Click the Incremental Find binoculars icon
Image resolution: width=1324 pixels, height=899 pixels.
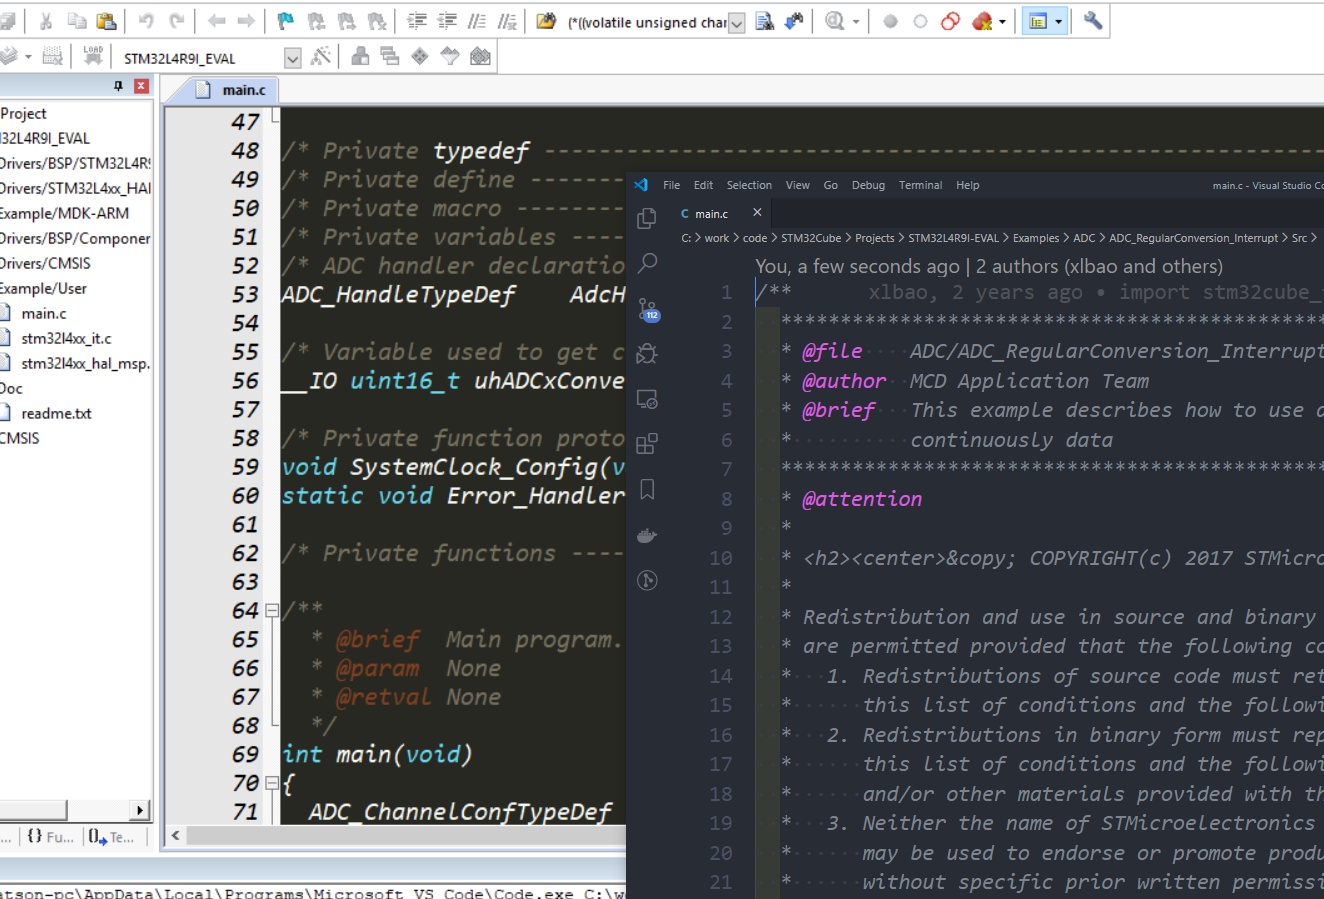(795, 21)
